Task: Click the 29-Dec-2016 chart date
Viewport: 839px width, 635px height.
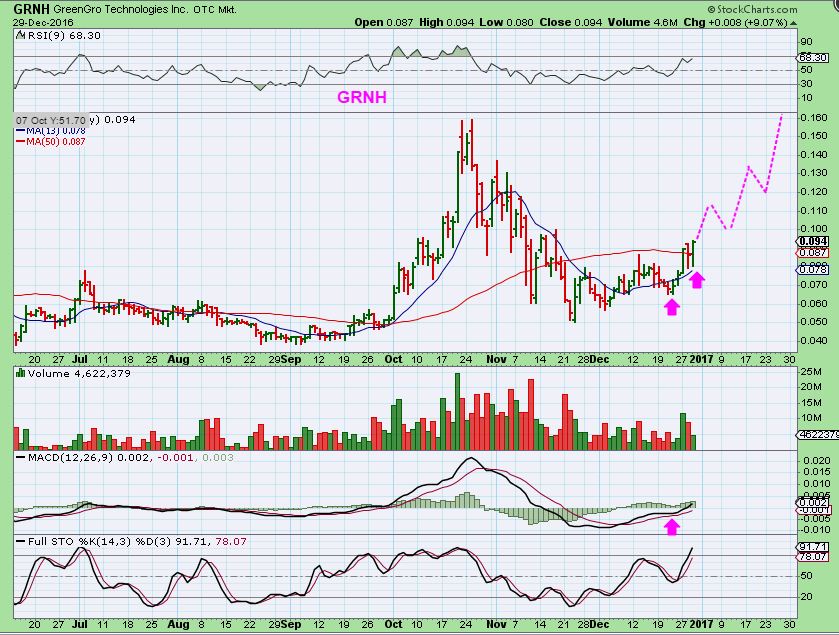Action: [43, 22]
